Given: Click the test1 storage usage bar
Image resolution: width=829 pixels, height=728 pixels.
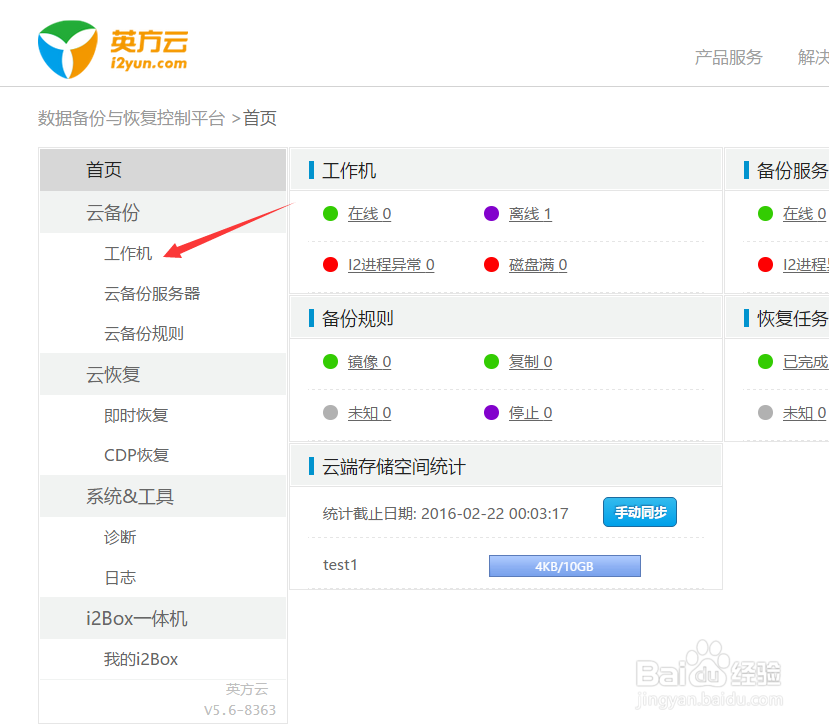Looking at the screenshot, I should point(564,565).
